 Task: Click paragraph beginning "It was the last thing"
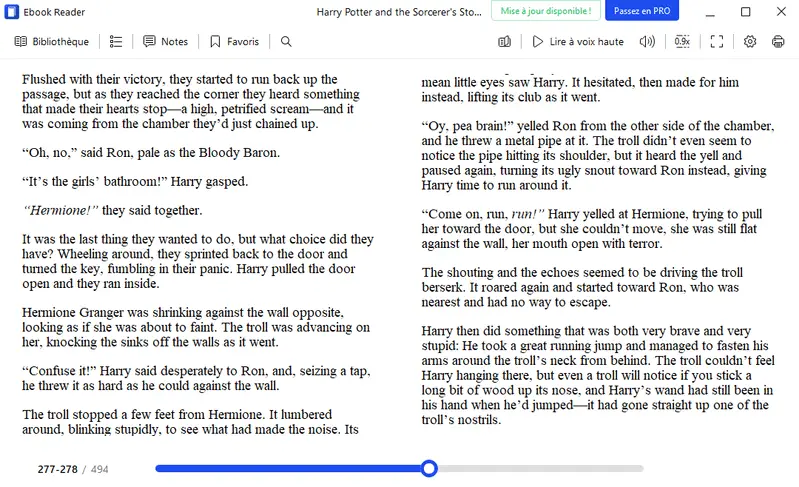(198, 261)
